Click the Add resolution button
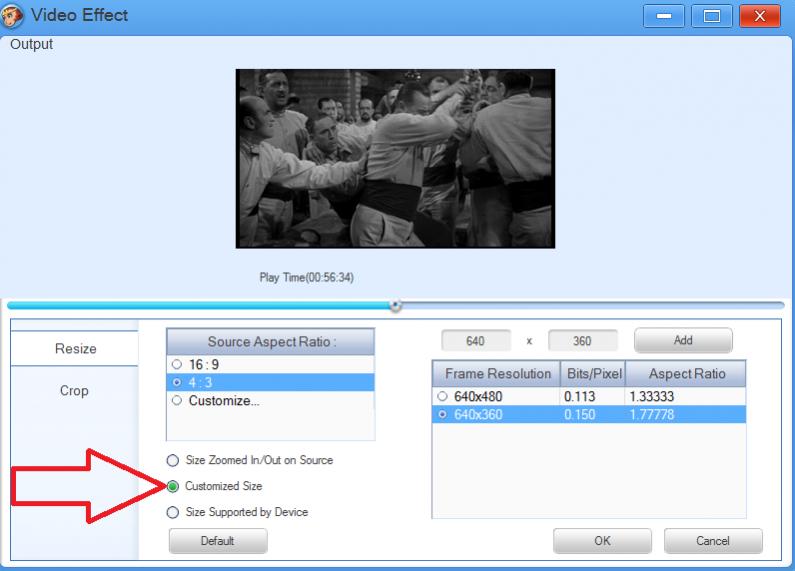The height and width of the screenshot is (571, 795). click(x=683, y=340)
